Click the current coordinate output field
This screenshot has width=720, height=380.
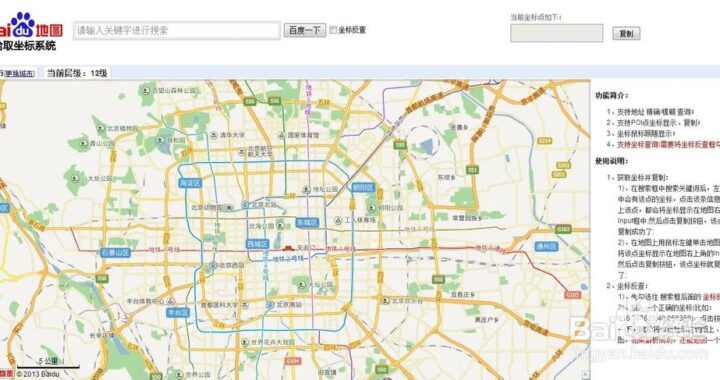pyautogui.click(x=557, y=33)
